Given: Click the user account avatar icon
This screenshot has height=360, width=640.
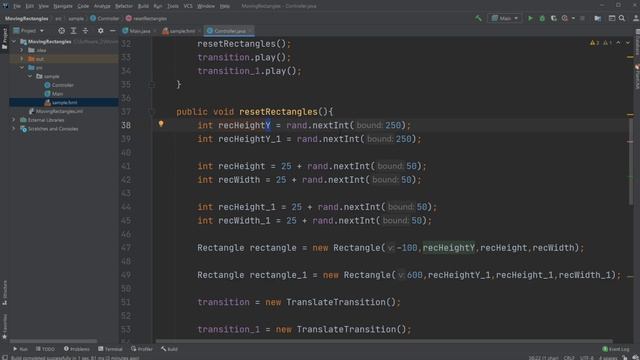Looking at the screenshot, I should [636, 18].
